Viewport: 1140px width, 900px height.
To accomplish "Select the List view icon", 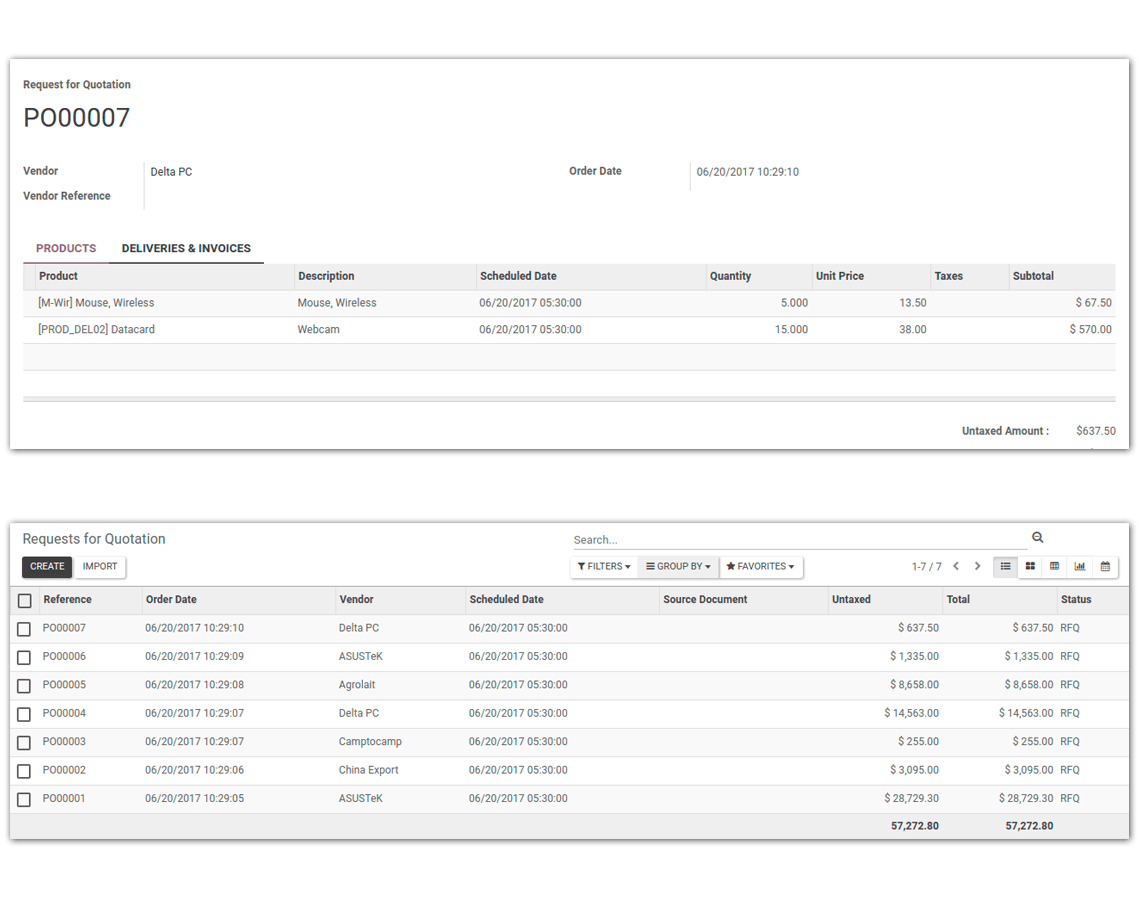I will point(1005,566).
